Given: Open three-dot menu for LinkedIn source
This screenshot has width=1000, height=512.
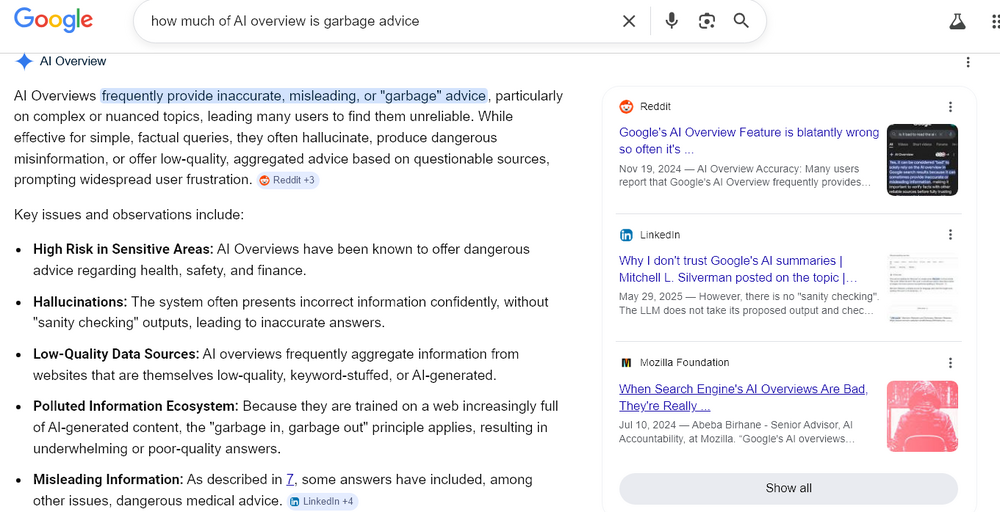Looking at the screenshot, I should [950, 235].
